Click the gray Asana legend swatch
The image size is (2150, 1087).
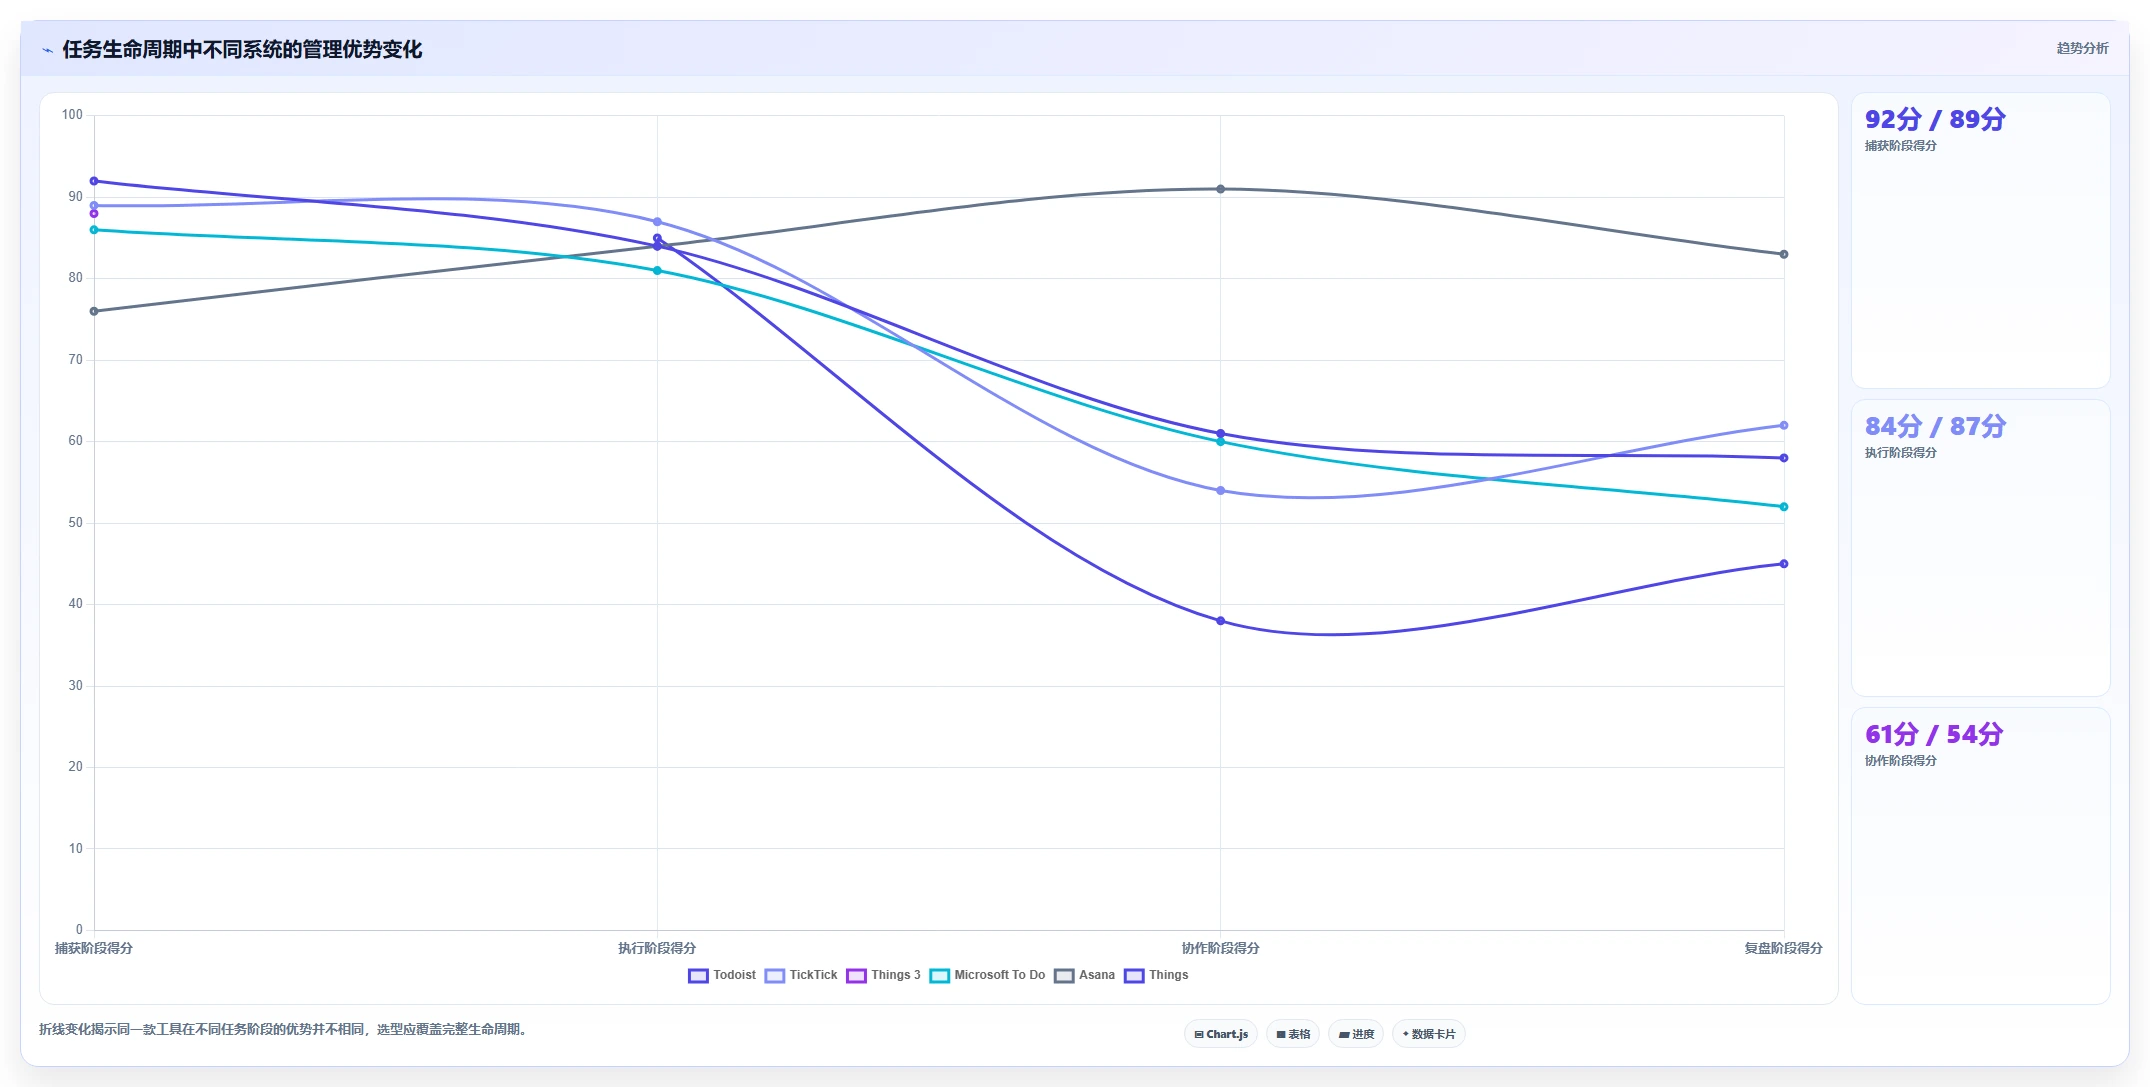click(x=1064, y=976)
